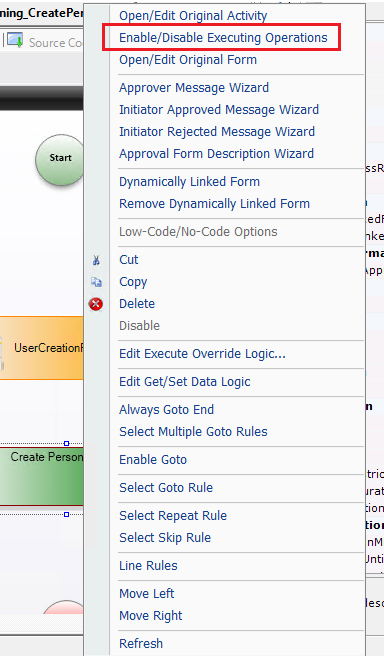This screenshot has width=384, height=656.
Task: Select the green Create Person activity
Action: [41, 477]
